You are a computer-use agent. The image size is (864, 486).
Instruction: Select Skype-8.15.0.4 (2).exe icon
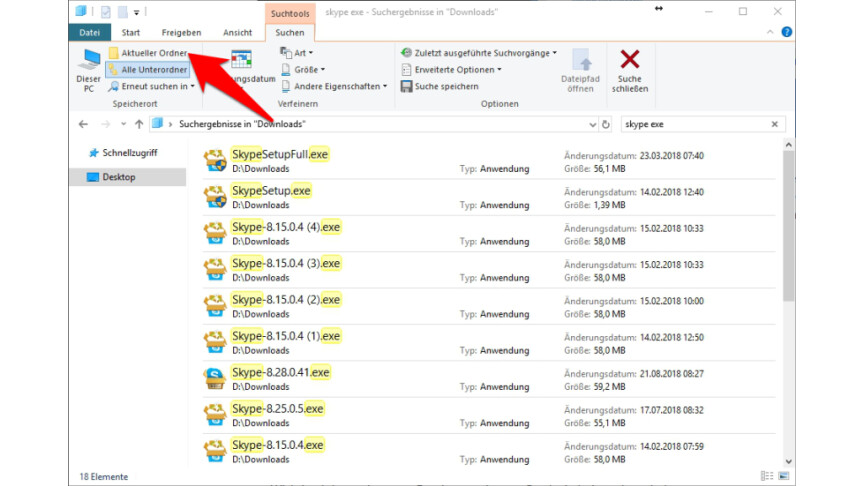215,306
